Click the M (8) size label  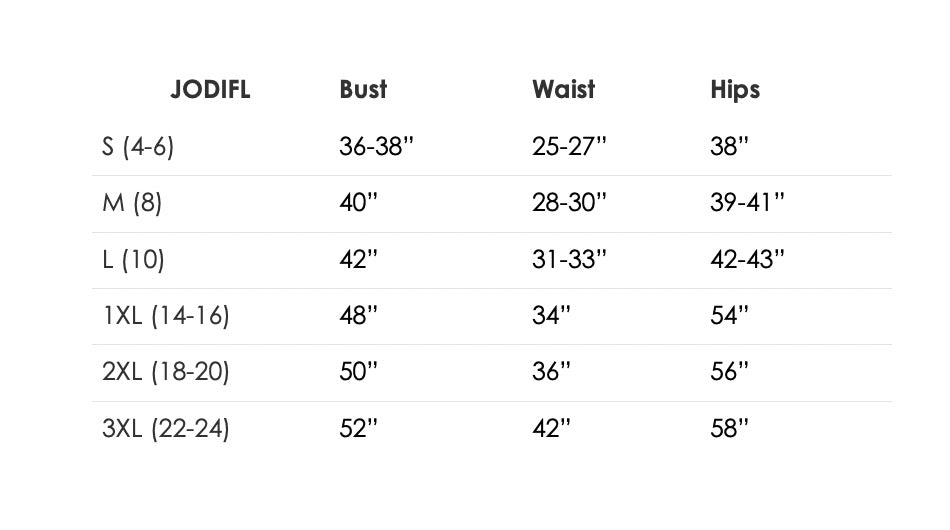(x=132, y=203)
